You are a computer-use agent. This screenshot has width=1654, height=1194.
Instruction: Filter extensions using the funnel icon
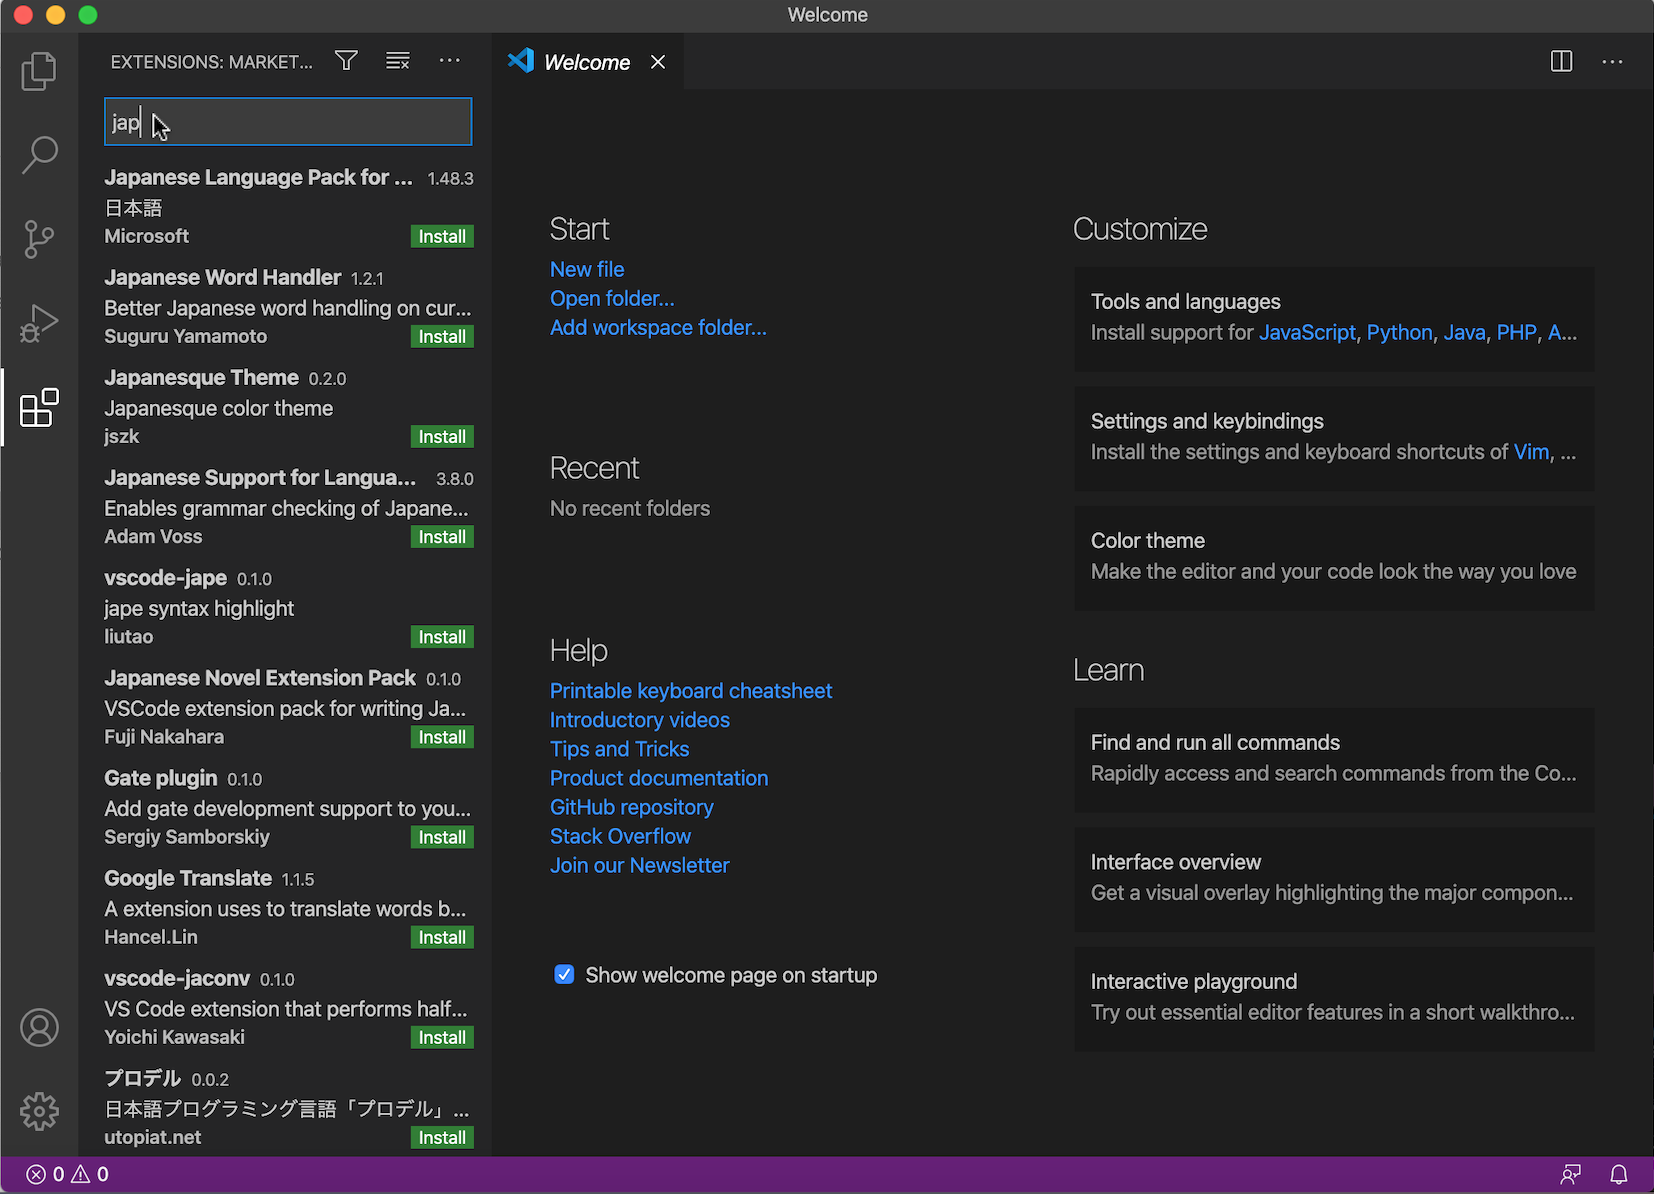click(x=346, y=61)
